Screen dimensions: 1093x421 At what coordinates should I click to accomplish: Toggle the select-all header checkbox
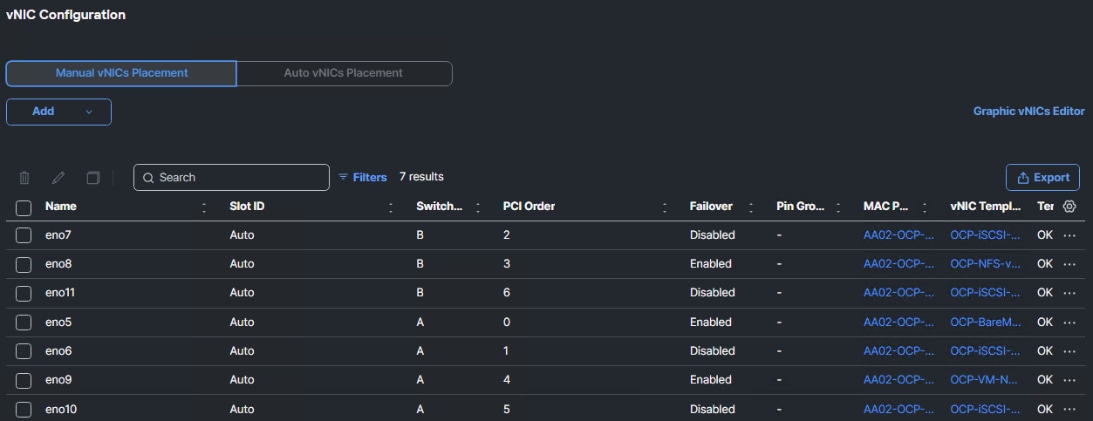point(24,207)
